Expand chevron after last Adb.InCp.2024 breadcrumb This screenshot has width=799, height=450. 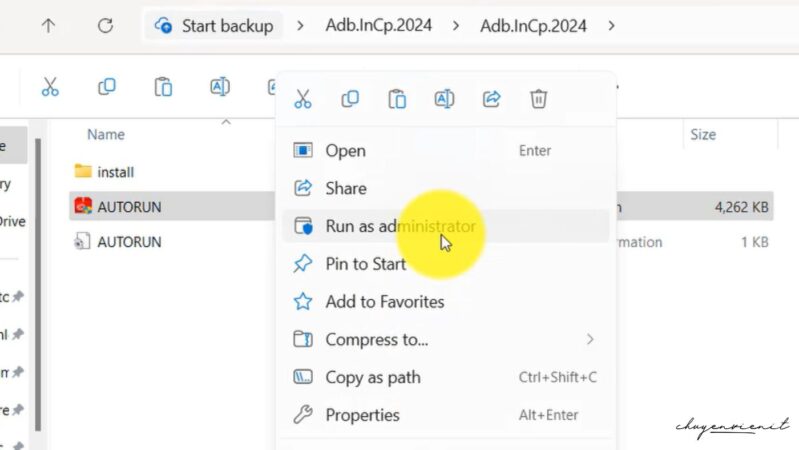(611, 25)
